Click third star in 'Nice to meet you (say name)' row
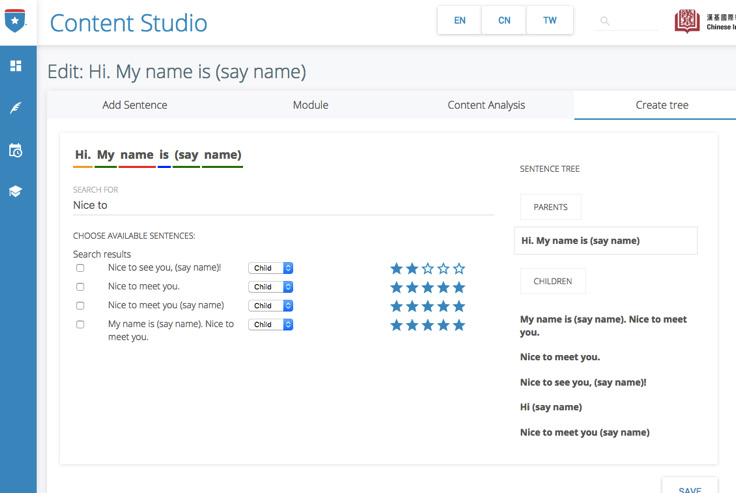The width and height of the screenshot is (736, 493). [x=428, y=306]
